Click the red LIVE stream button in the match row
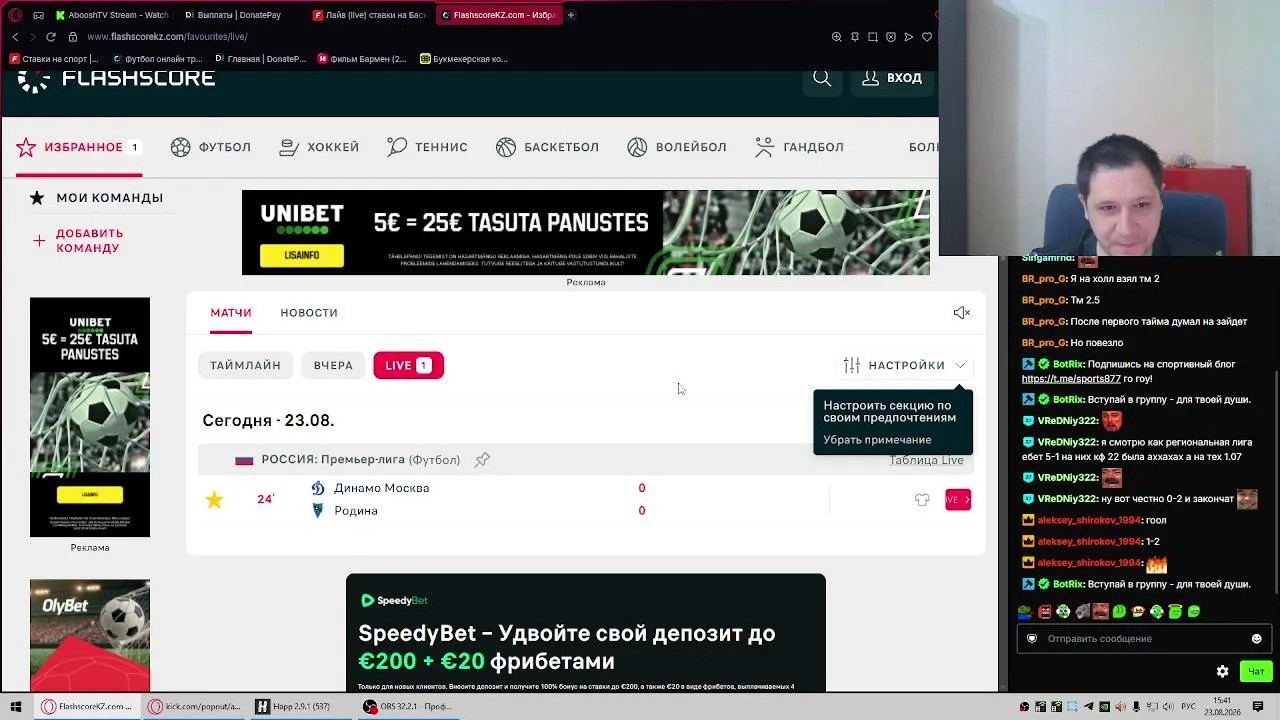Screen dimensions: 1280x720 pyautogui.click(x=958, y=499)
